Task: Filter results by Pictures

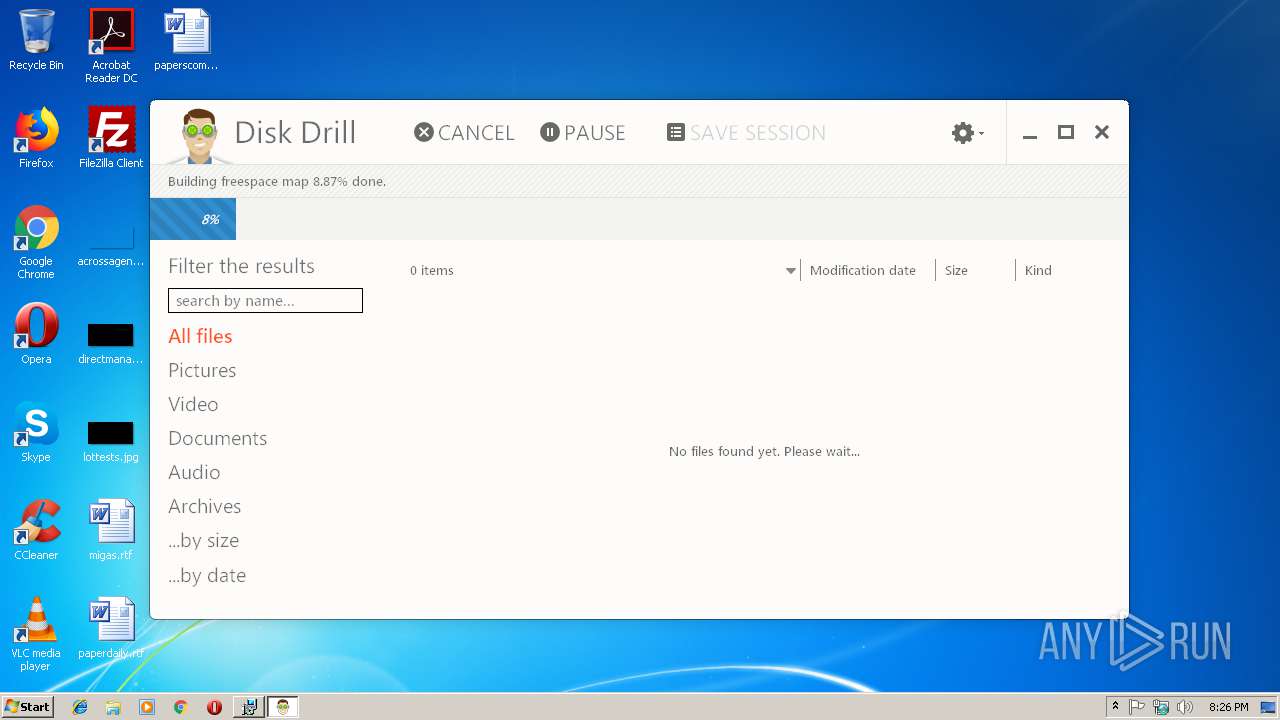Action: click(202, 370)
